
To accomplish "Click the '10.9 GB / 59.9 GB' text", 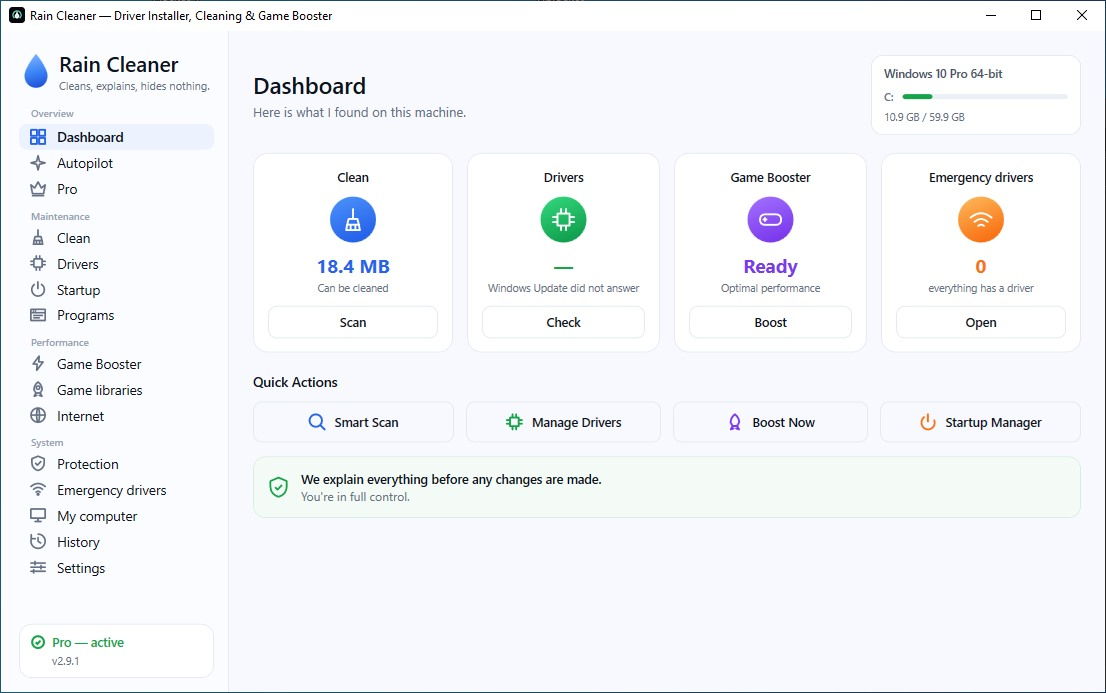I will [x=924, y=117].
